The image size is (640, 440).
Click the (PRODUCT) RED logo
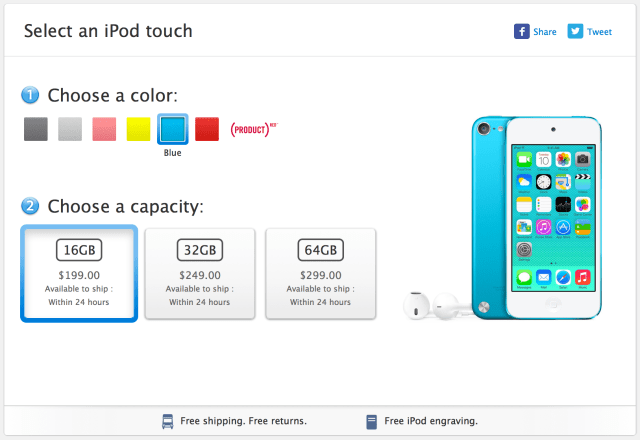tap(252, 130)
